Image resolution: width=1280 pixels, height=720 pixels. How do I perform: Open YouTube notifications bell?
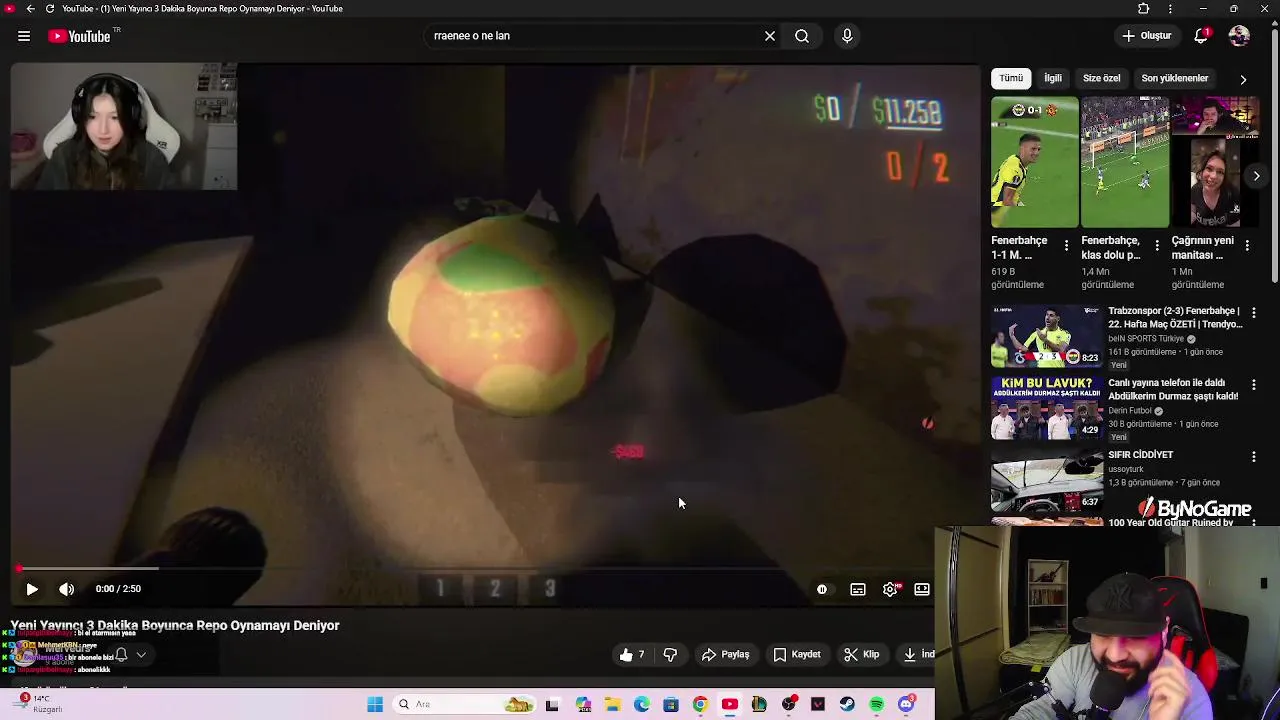click(1201, 36)
